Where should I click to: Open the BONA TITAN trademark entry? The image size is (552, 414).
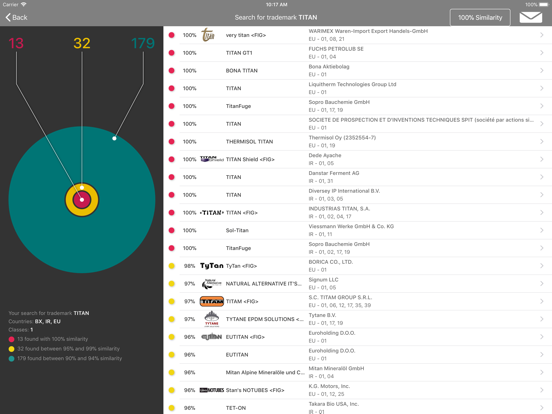tap(358, 70)
